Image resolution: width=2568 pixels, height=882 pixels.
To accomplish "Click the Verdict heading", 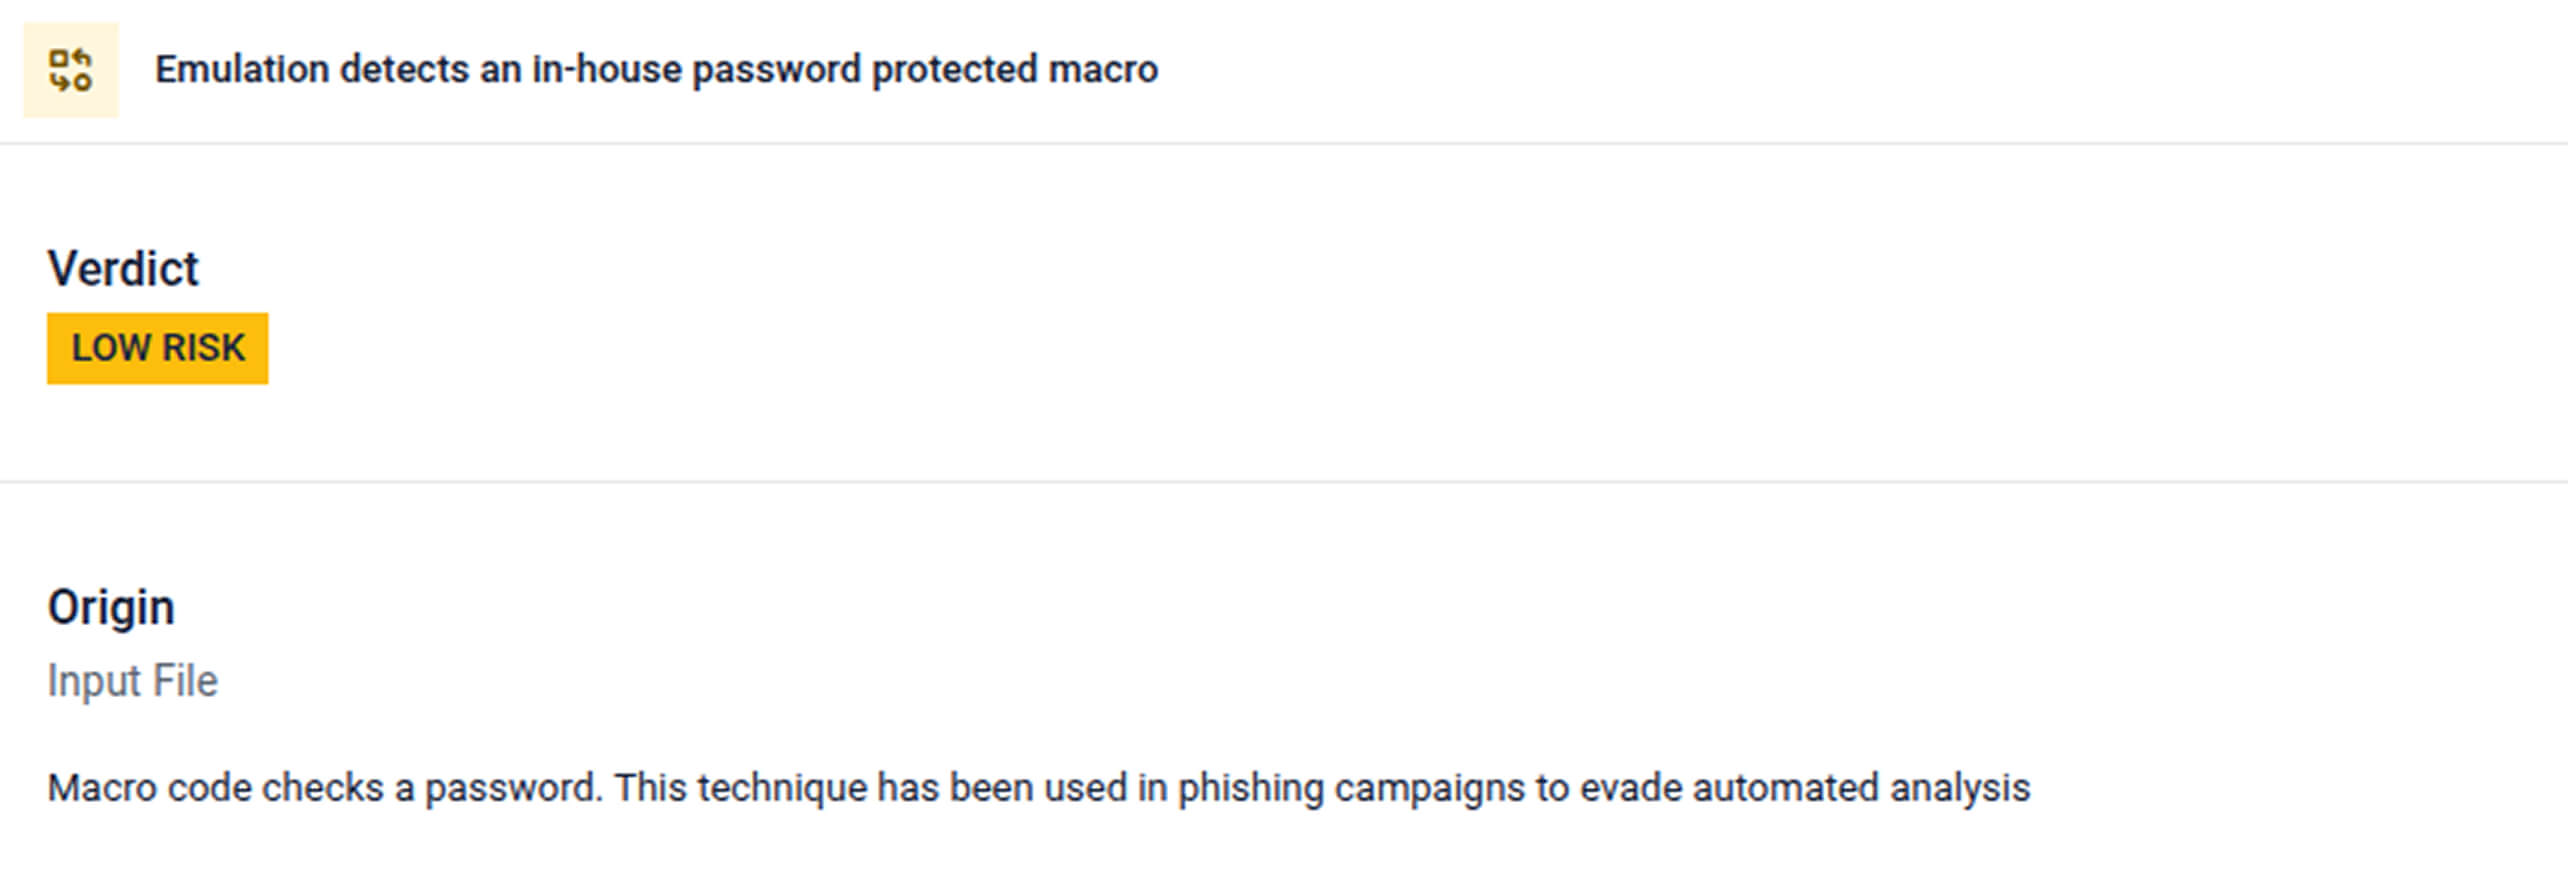I will 123,269.
